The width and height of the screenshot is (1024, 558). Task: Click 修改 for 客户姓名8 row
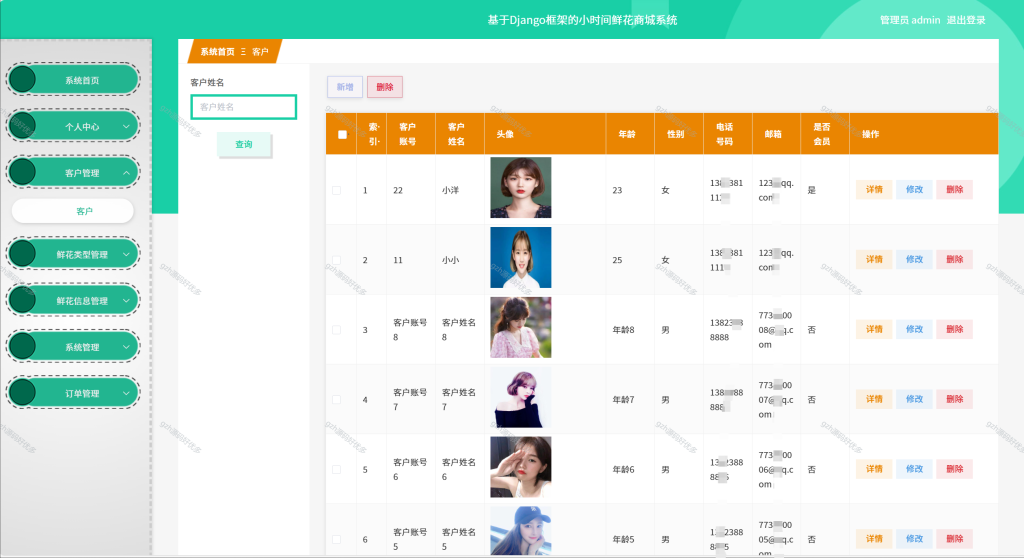pos(914,329)
